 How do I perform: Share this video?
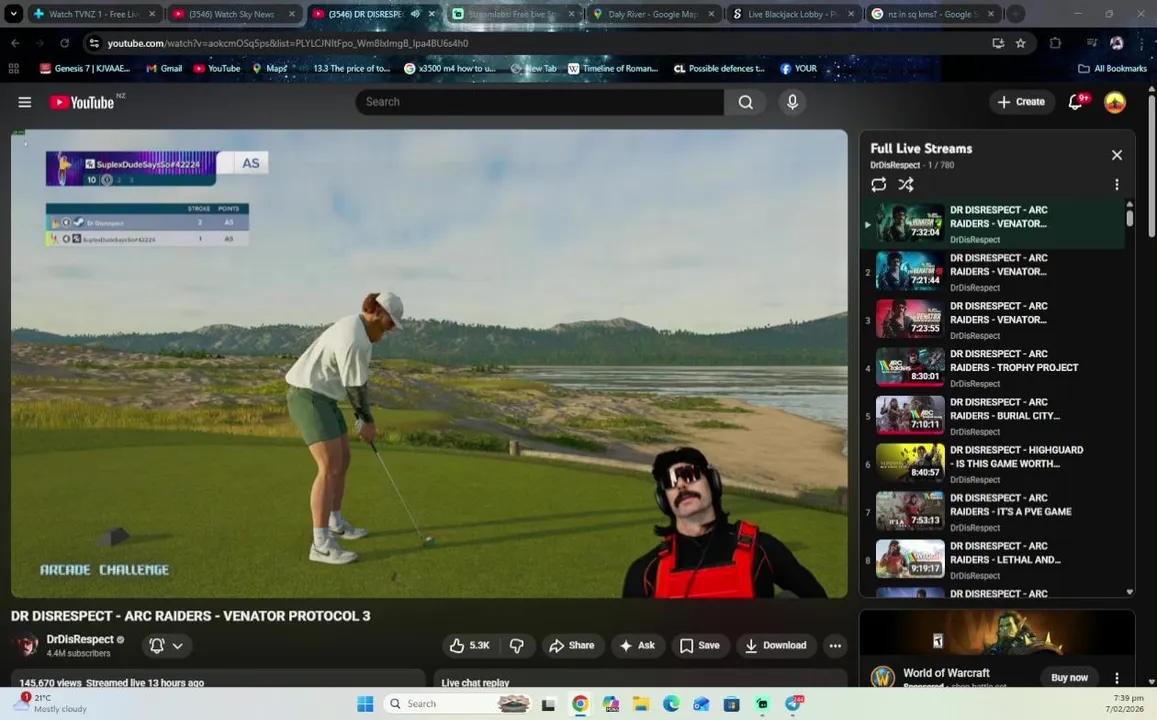pos(573,645)
